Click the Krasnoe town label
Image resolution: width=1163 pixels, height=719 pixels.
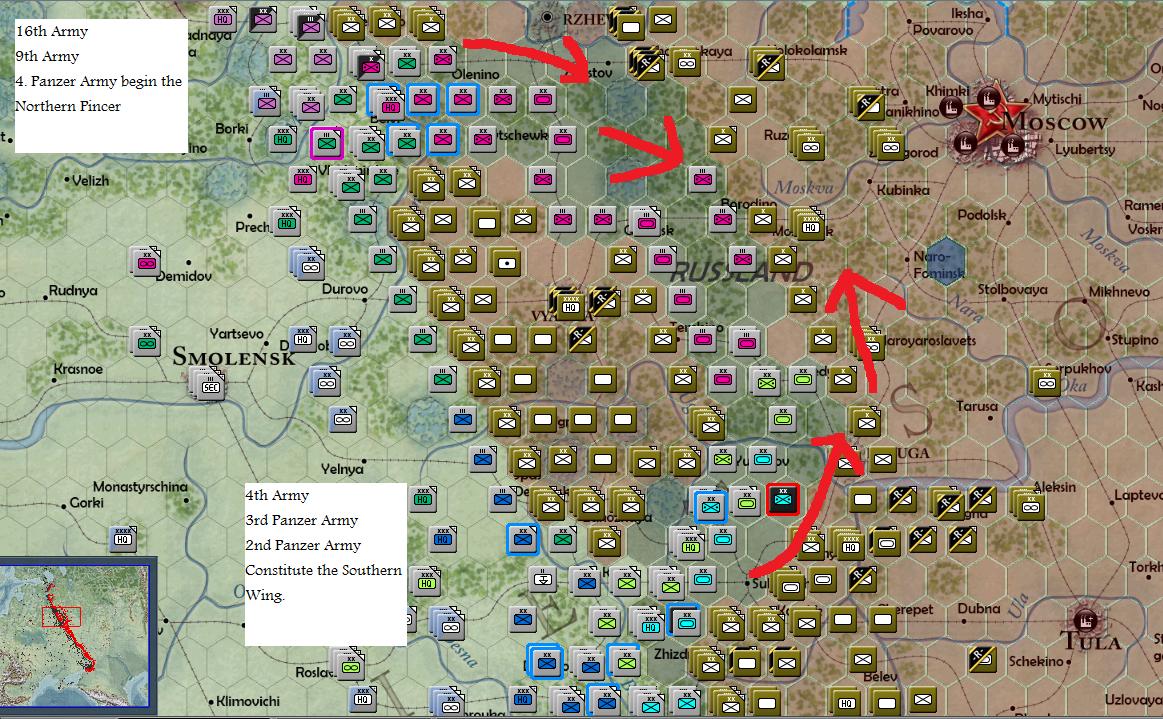point(78,369)
